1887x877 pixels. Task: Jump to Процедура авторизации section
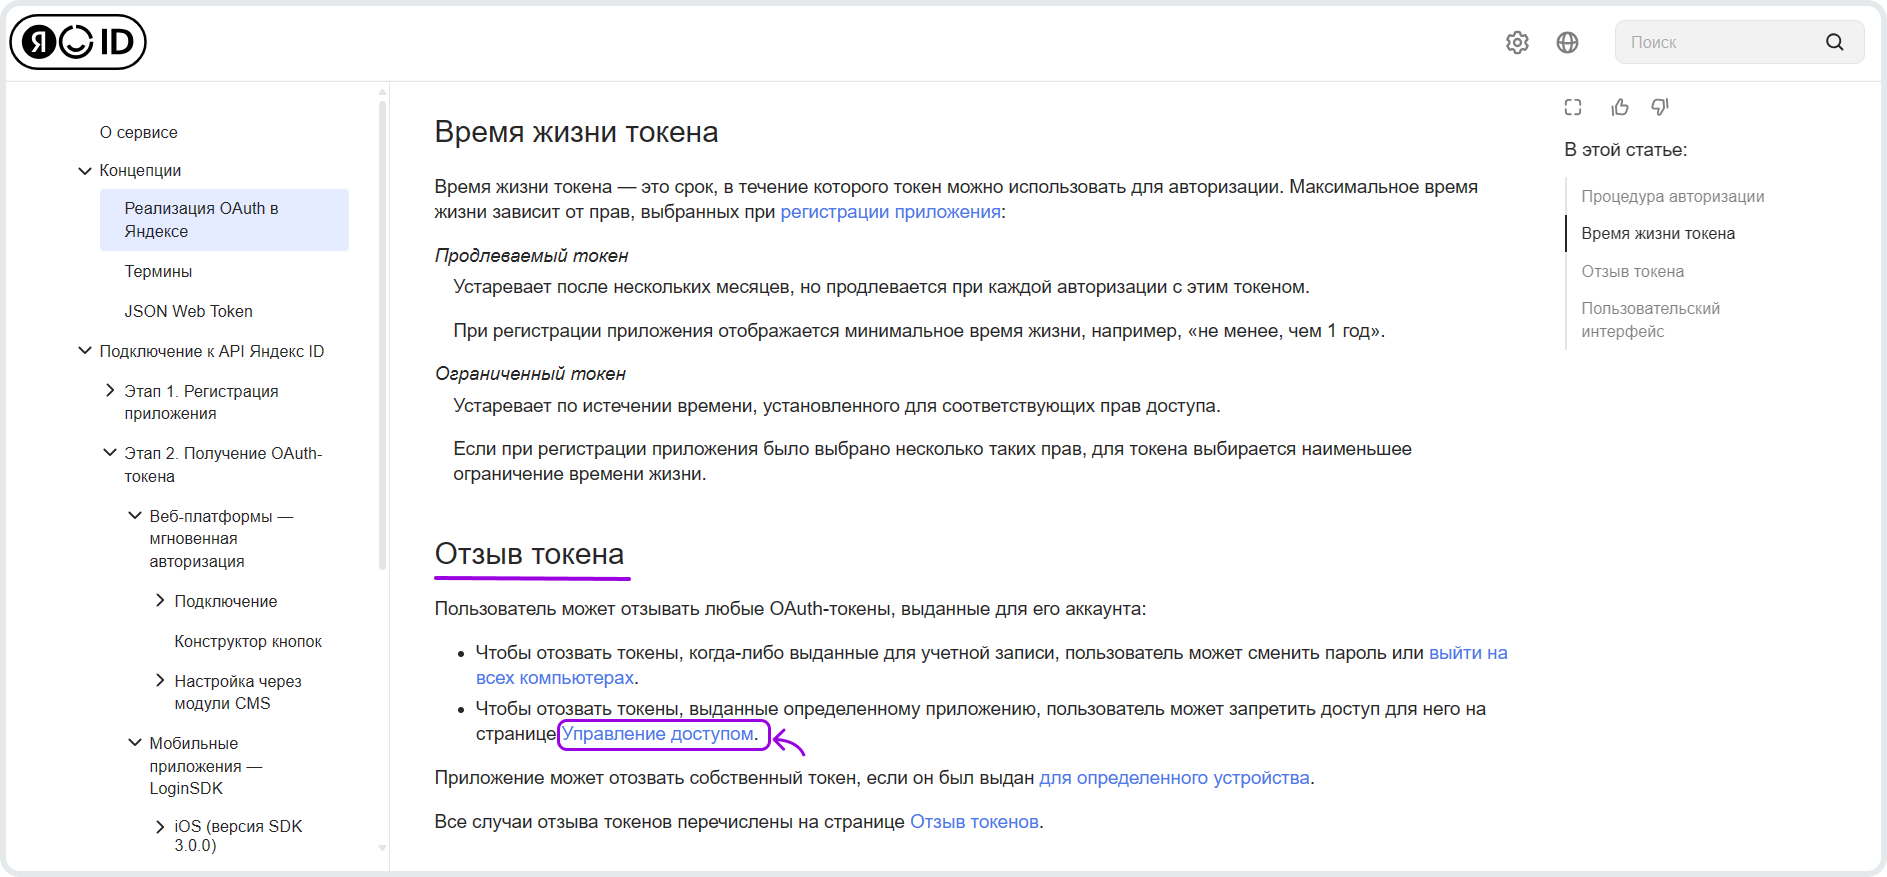[x=1672, y=196]
